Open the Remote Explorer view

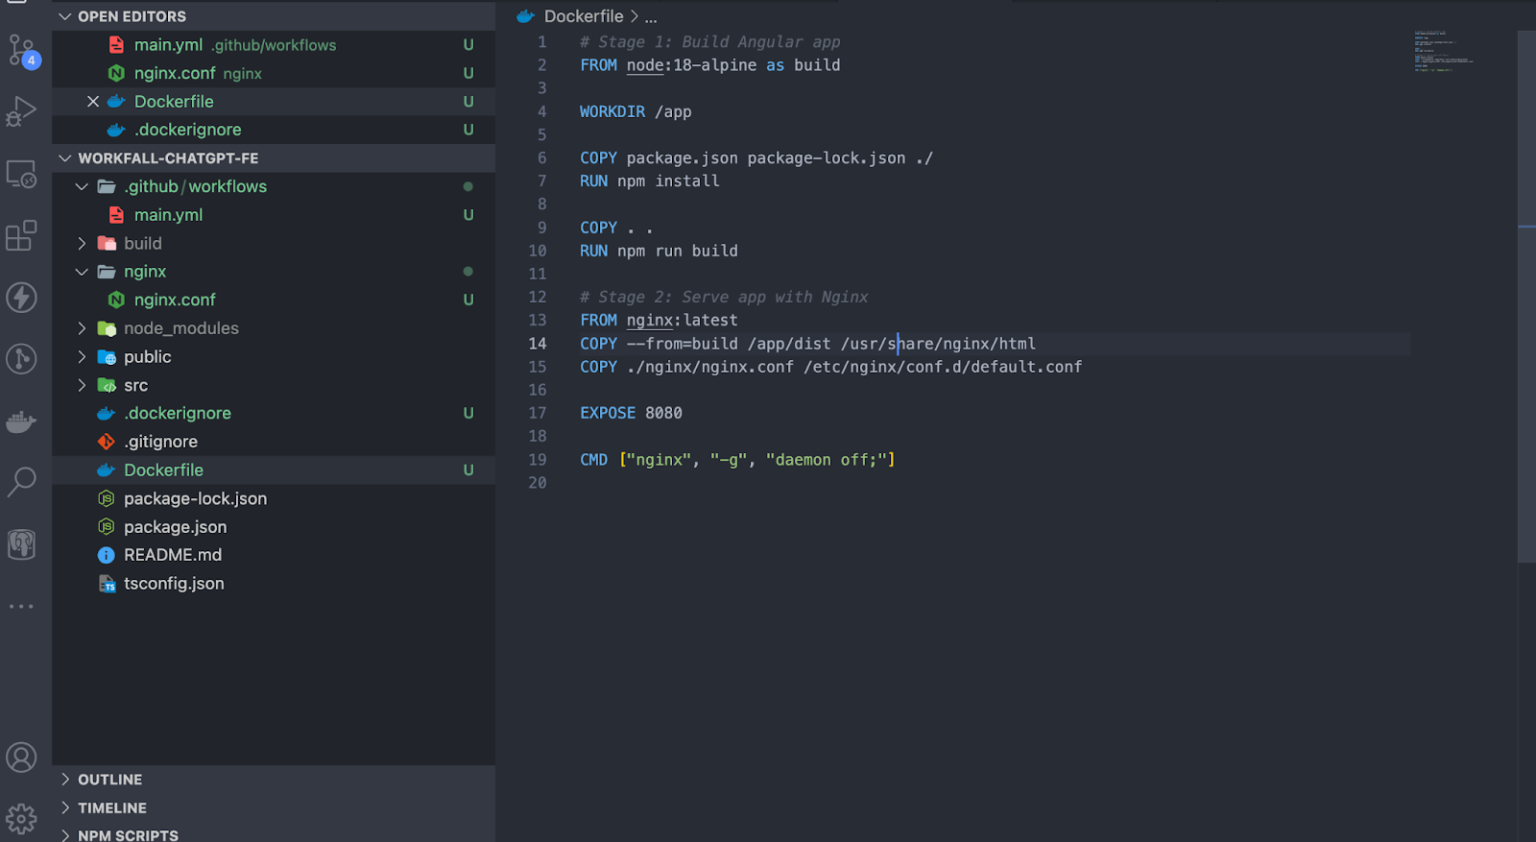click(21, 172)
